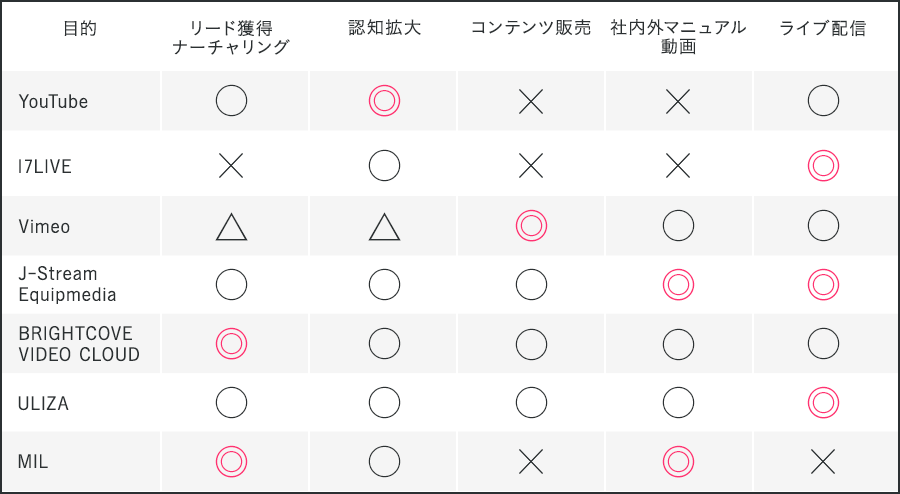
Task: Click J-Stream's double circle under 社内外マニュアル動画
Action: point(678,285)
